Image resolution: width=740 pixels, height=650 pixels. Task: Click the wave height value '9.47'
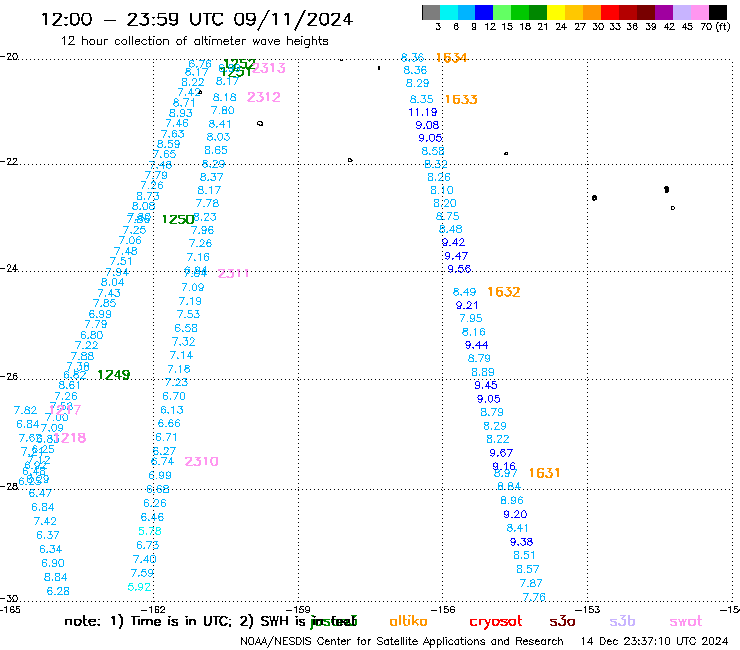pos(456,256)
